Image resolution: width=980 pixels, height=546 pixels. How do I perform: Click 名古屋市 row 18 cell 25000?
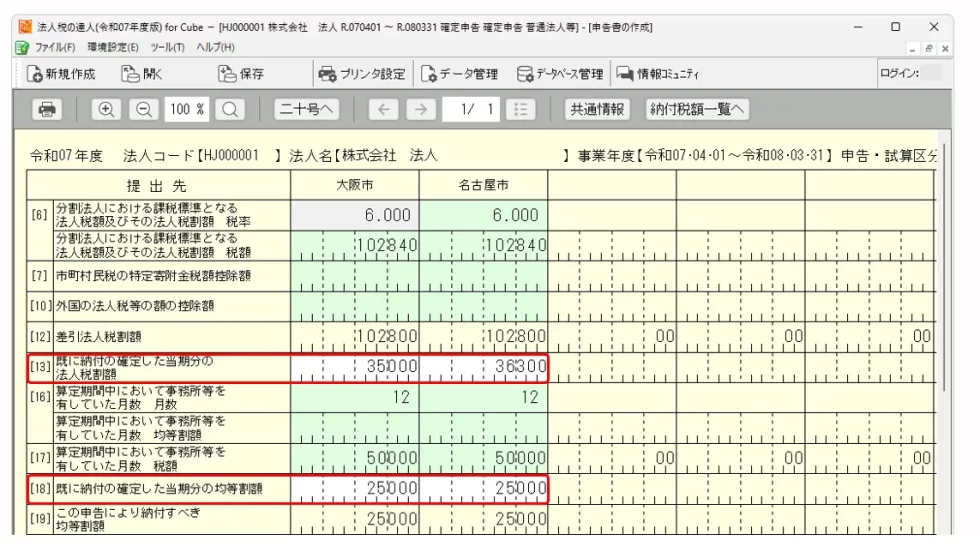pos(483,489)
